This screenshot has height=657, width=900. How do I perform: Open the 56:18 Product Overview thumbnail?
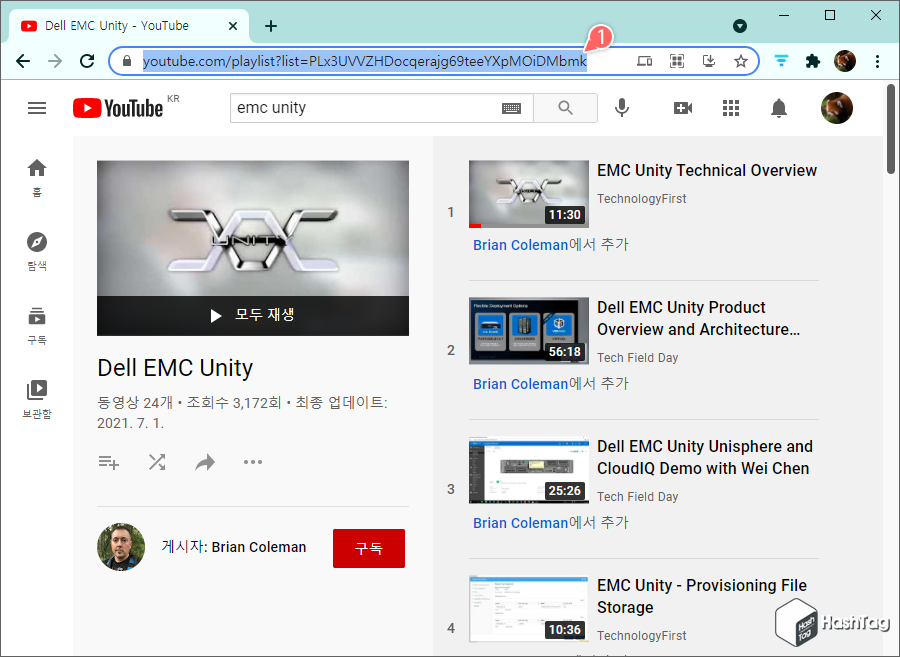(x=529, y=331)
